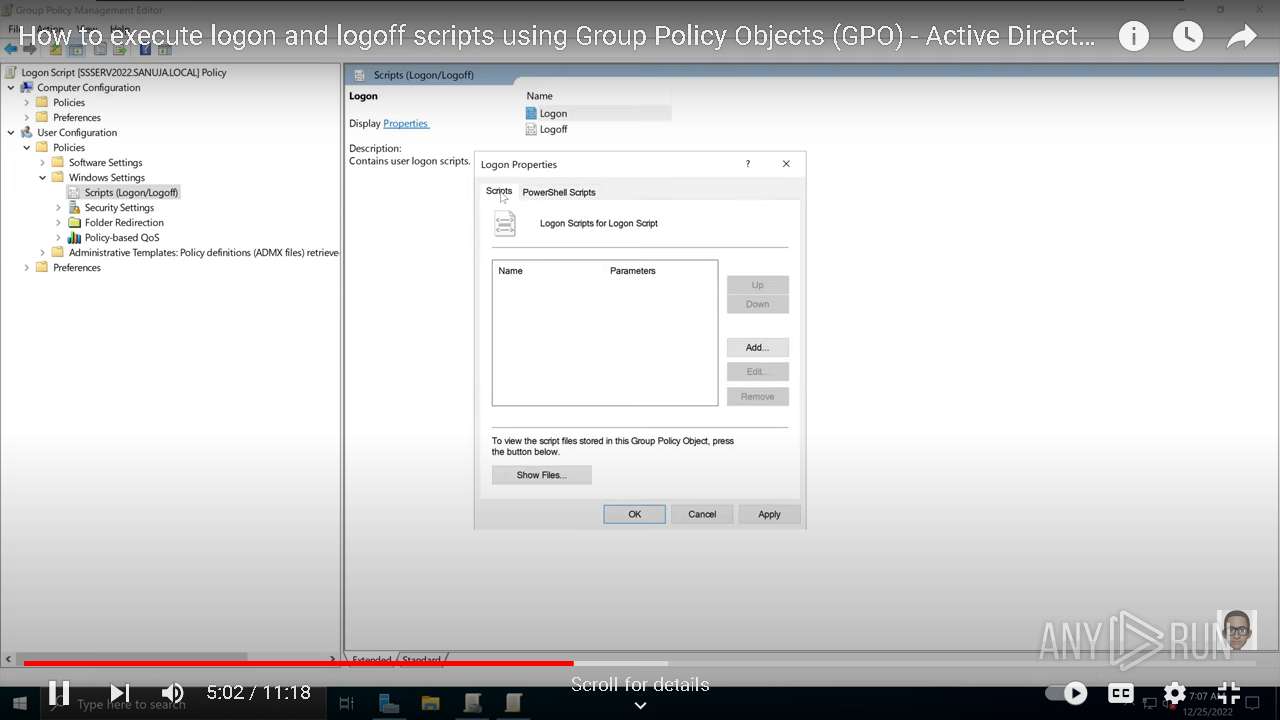
Task: Click the Up button
Action: coord(758,285)
